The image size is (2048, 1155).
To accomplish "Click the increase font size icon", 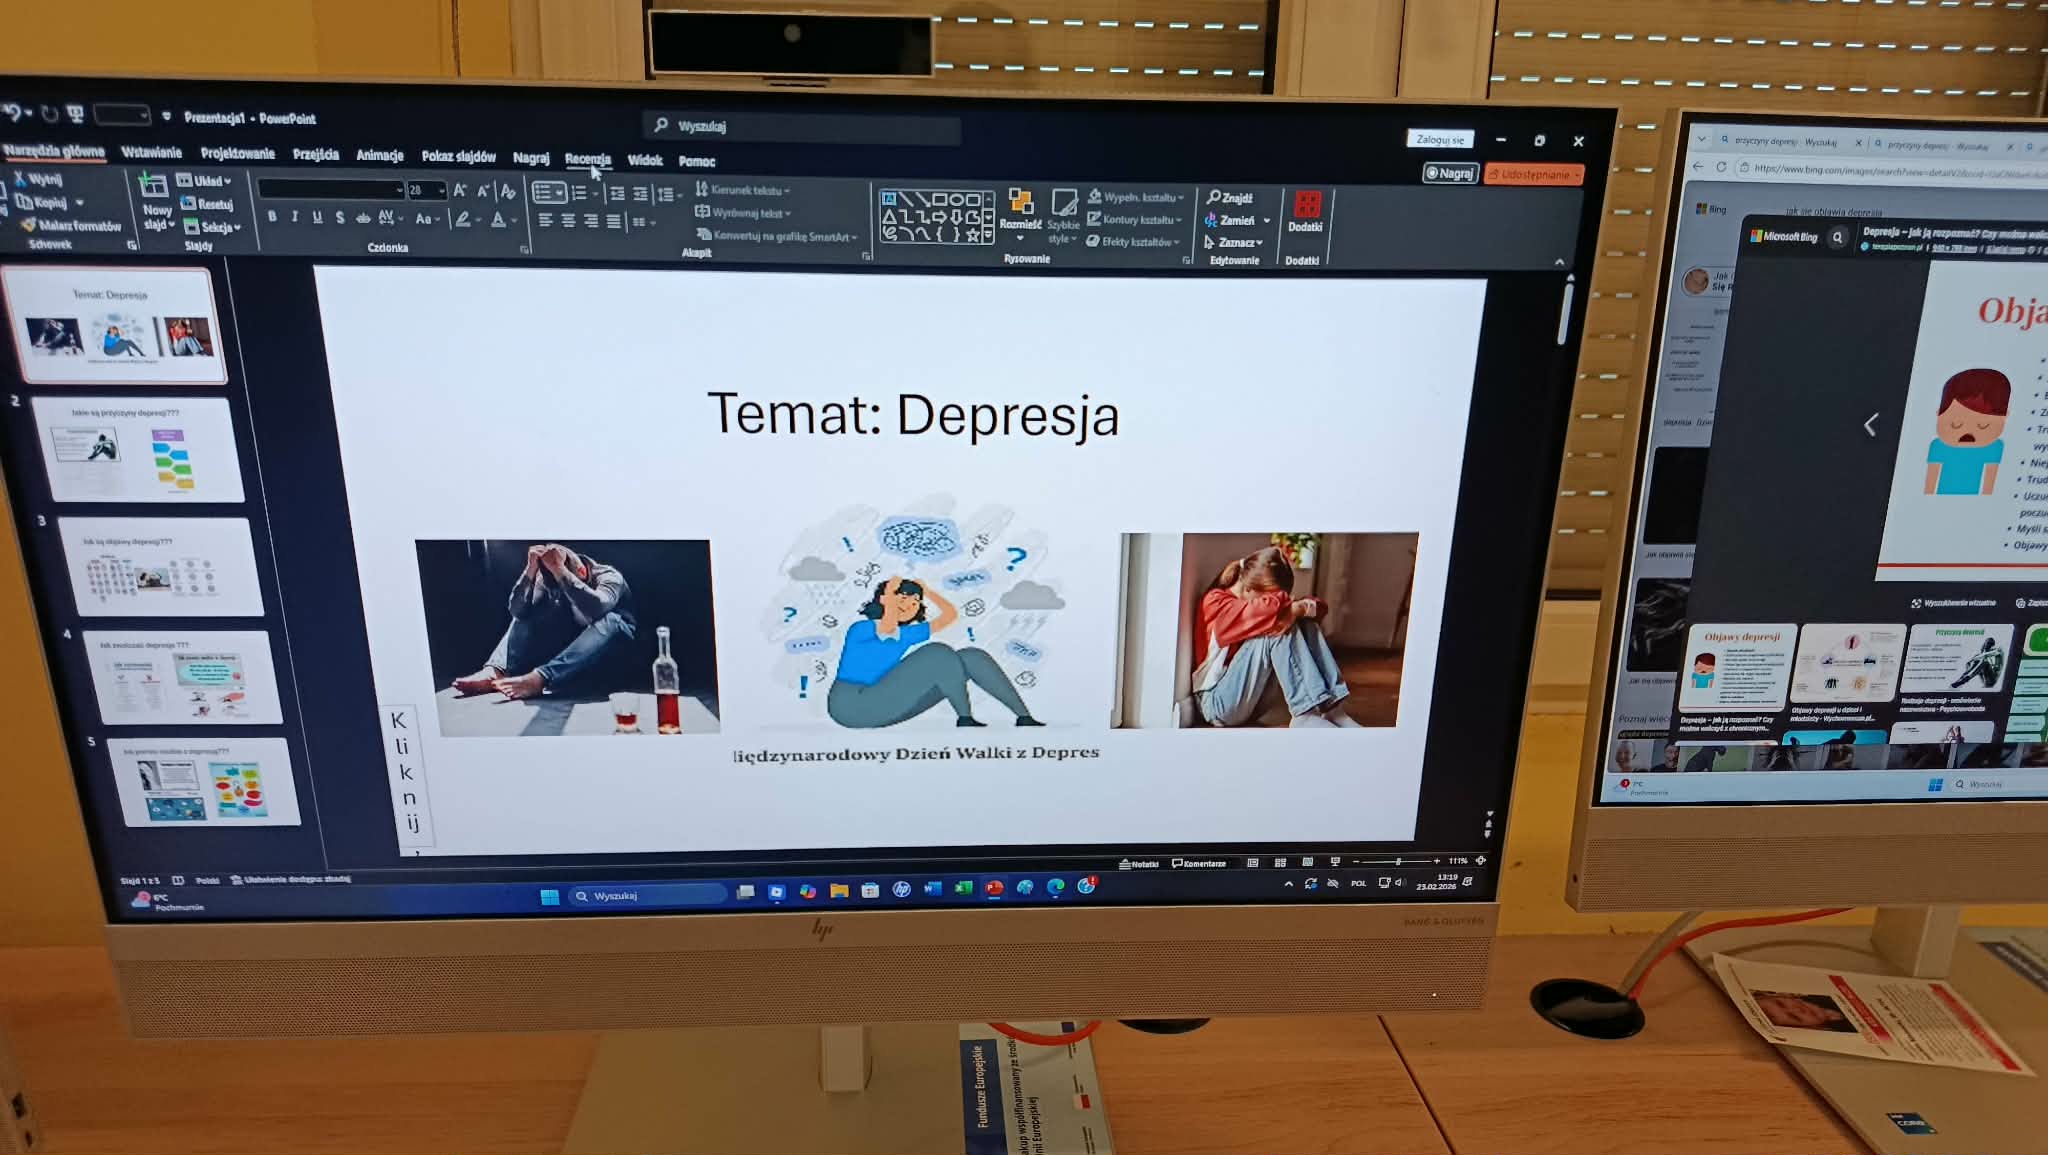I will (x=460, y=190).
